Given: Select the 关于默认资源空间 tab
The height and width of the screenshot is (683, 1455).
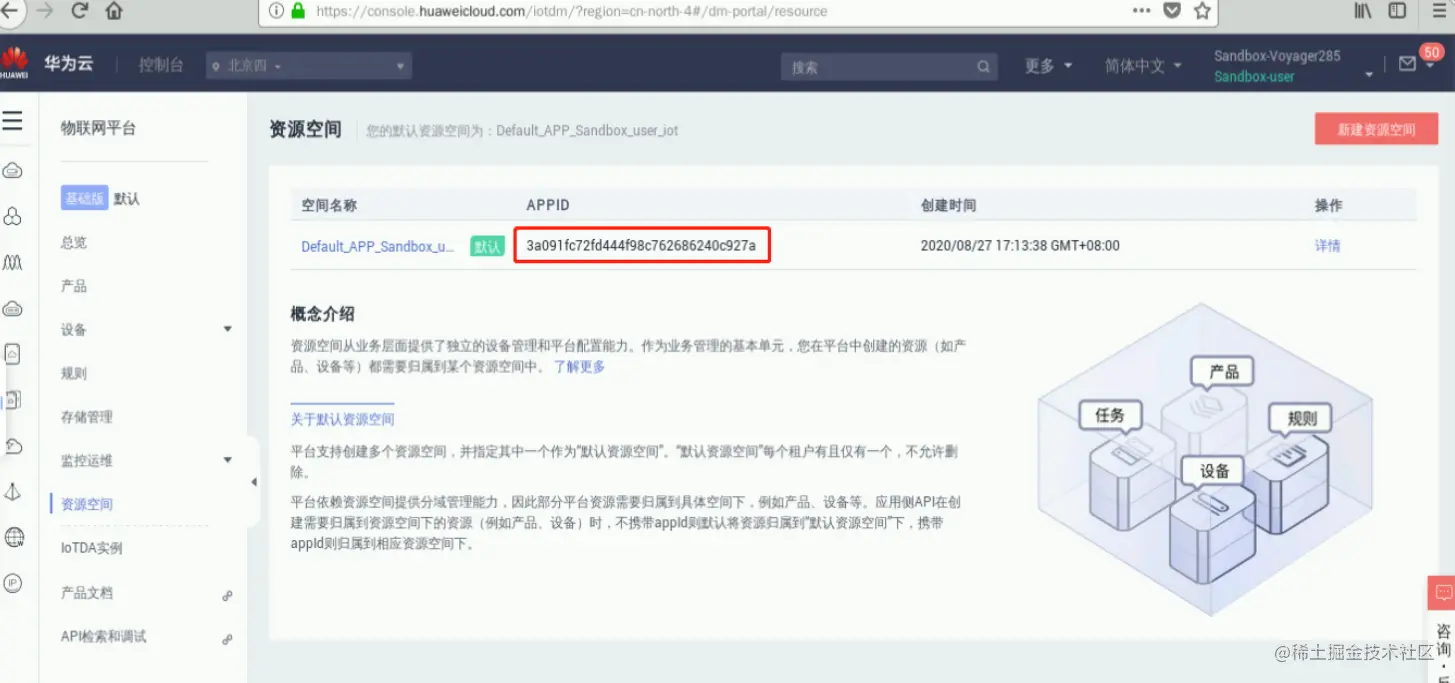Looking at the screenshot, I should click(x=342, y=419).
